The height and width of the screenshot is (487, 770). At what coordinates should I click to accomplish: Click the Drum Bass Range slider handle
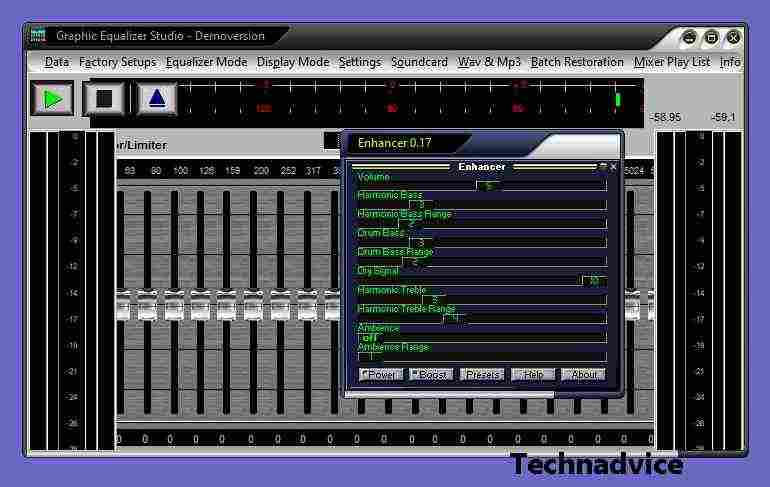(414, 262)
